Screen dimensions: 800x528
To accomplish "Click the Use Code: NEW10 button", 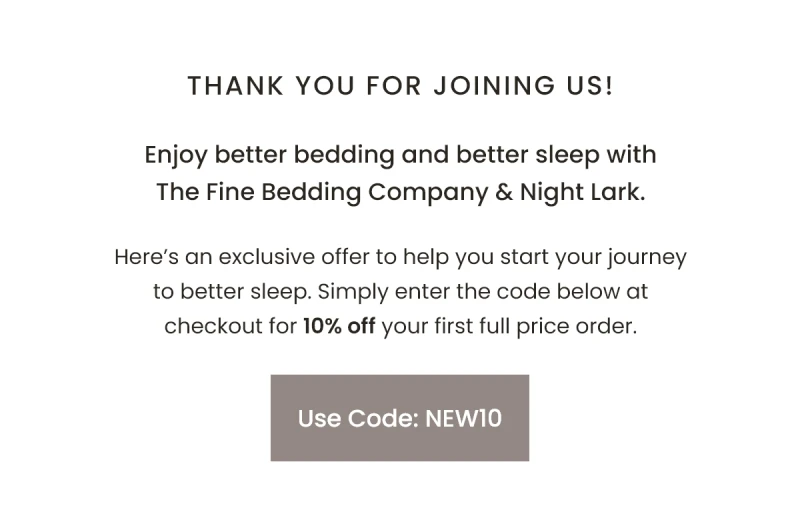I will pos(399,418).
